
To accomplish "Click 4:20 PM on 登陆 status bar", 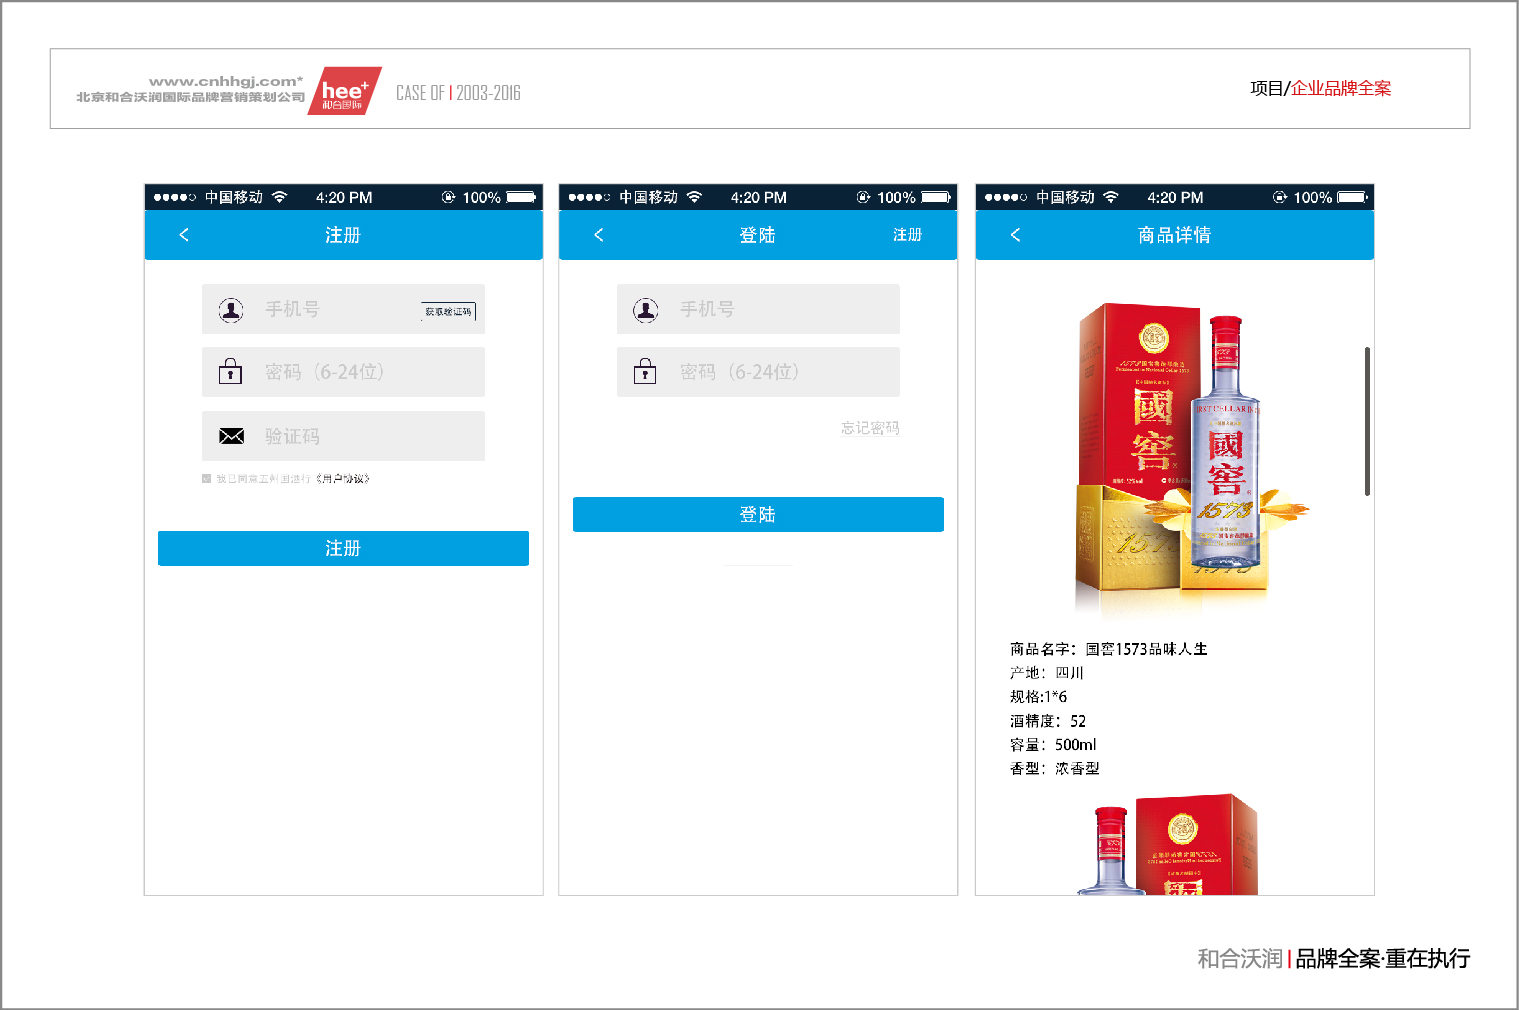I will coord(759,197).
